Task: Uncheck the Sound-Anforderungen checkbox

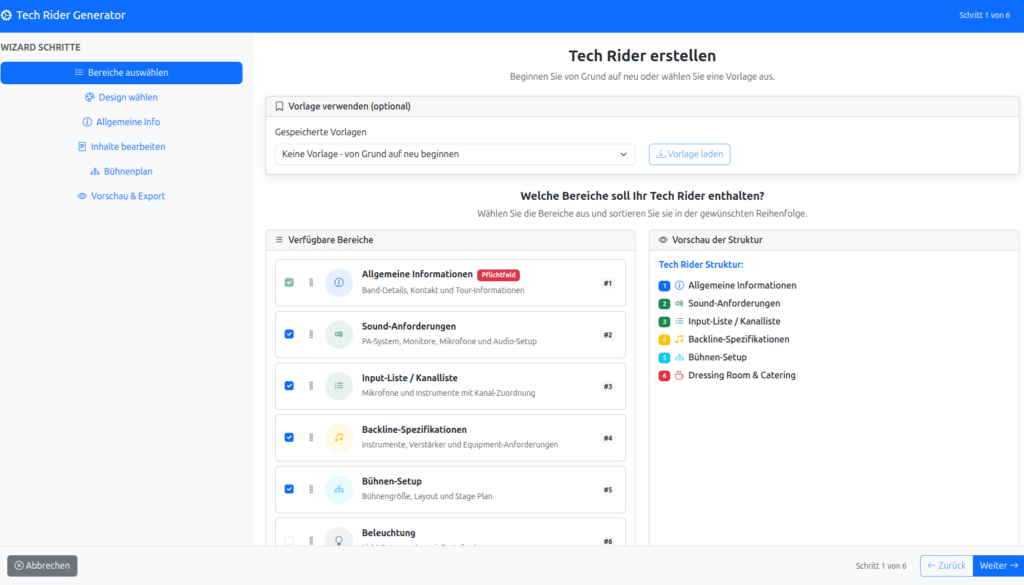Action: 289,334
